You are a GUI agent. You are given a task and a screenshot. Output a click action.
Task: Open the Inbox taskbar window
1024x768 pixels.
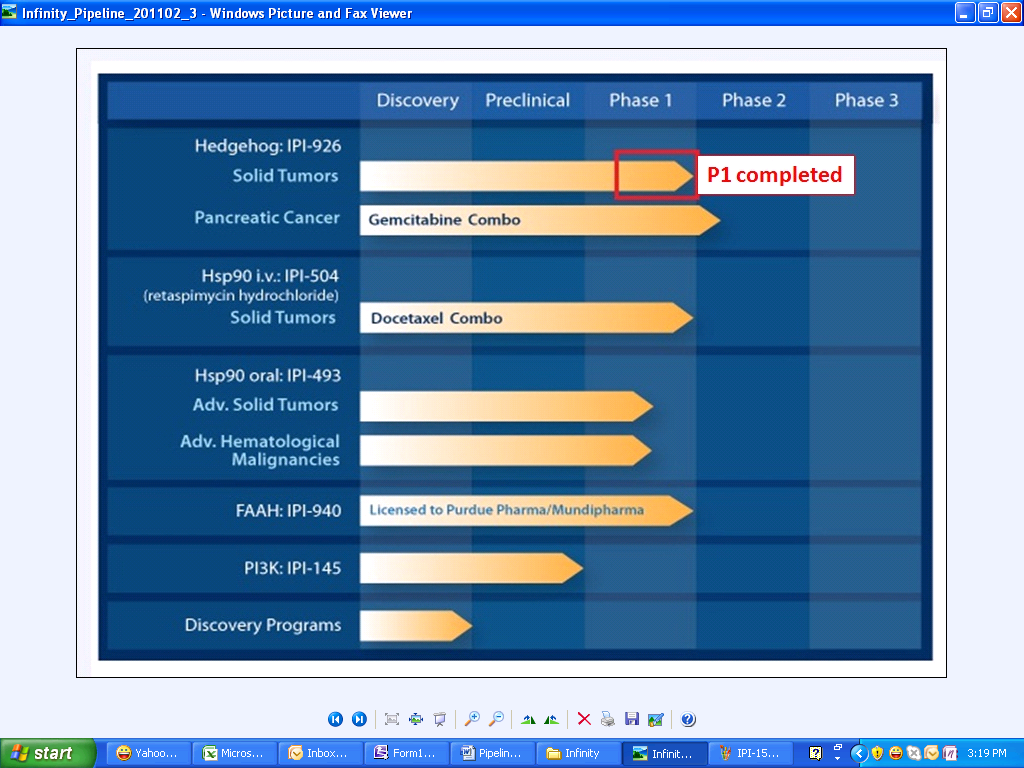tap(318, 753)
